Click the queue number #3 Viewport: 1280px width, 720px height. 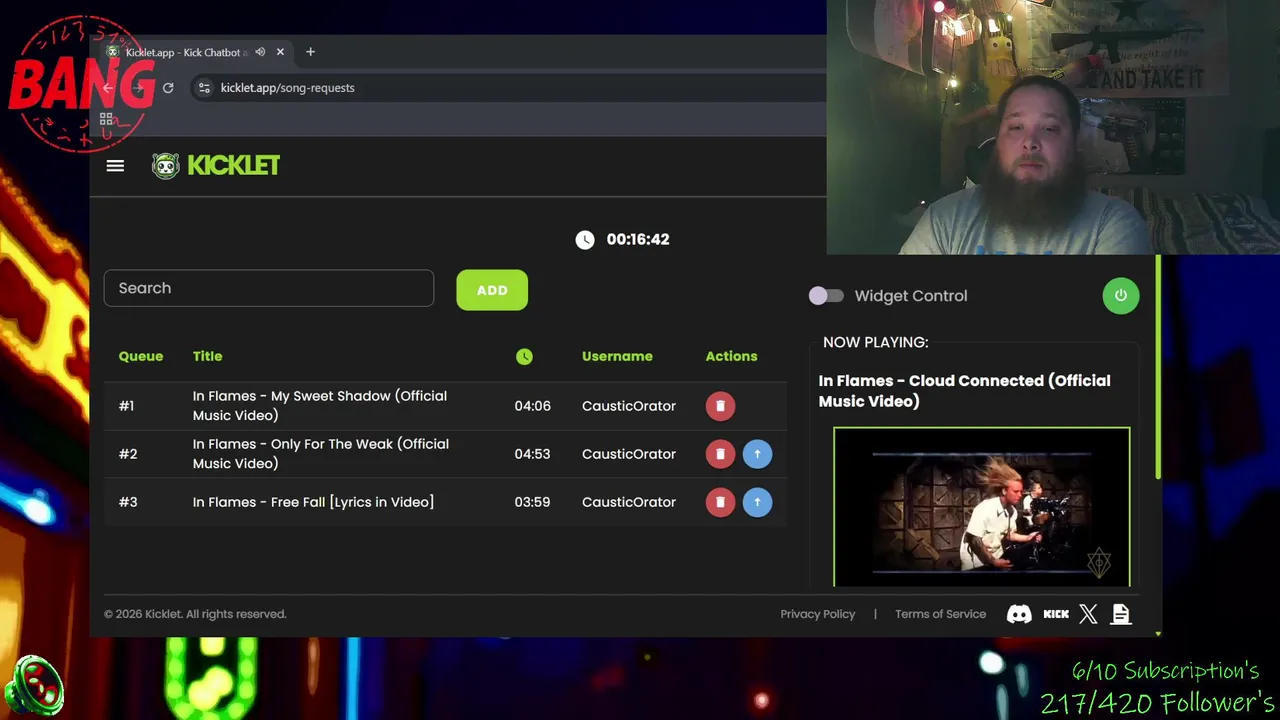[128, 502]
